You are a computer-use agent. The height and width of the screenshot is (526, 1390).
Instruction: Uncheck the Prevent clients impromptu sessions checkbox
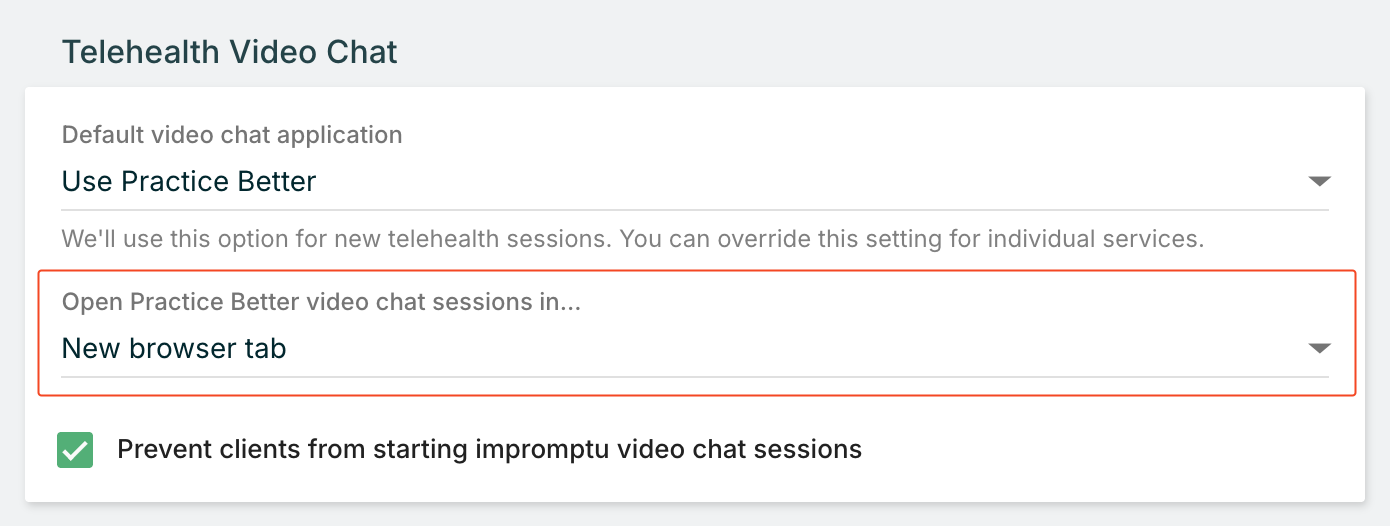75,450
